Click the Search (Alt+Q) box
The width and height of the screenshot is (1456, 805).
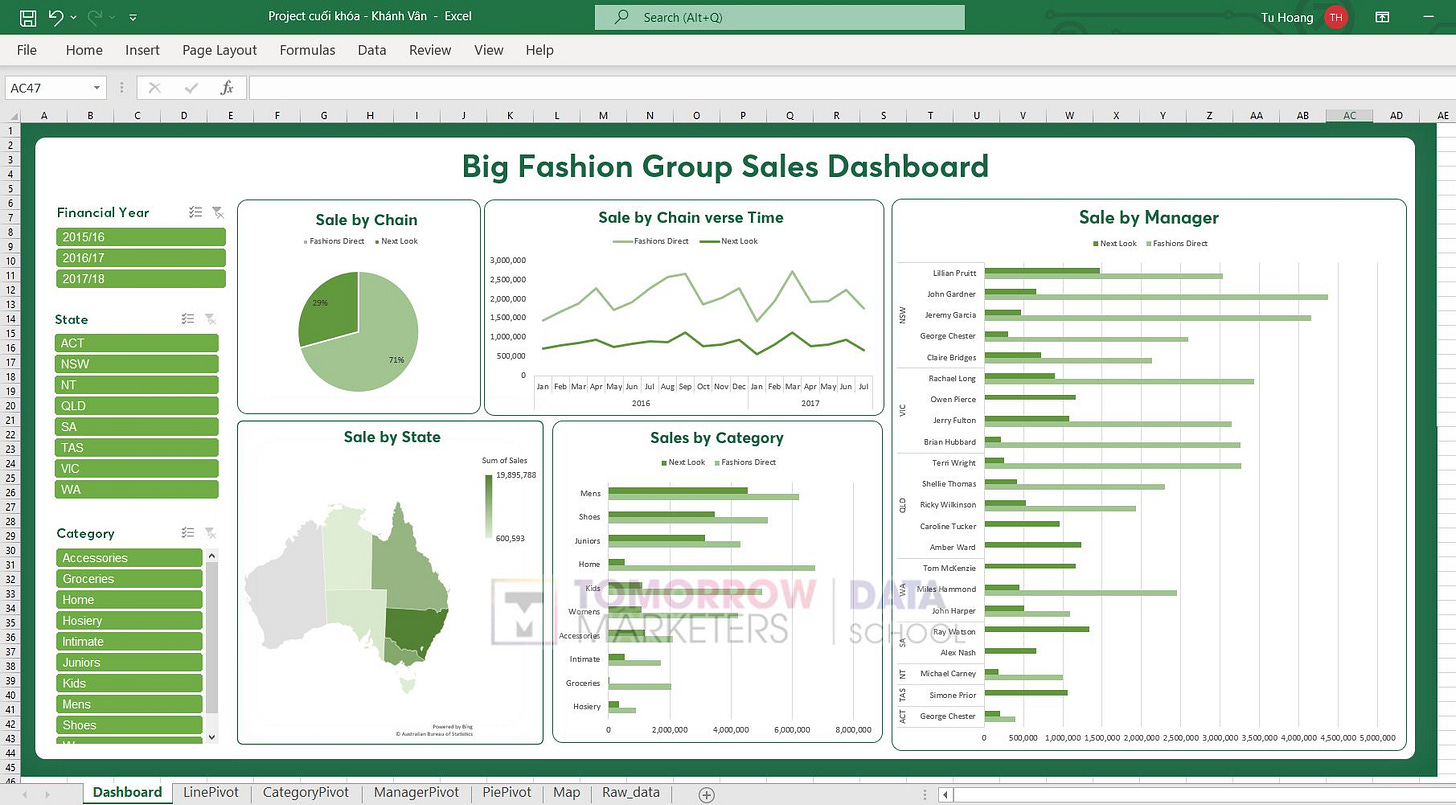(x=780, y=17)
